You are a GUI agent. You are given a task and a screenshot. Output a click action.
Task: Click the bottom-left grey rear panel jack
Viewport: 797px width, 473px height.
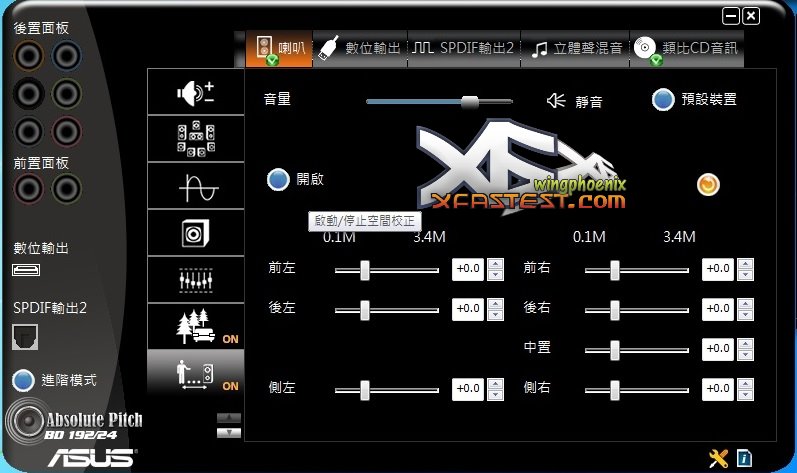click(x=28, y=132)
